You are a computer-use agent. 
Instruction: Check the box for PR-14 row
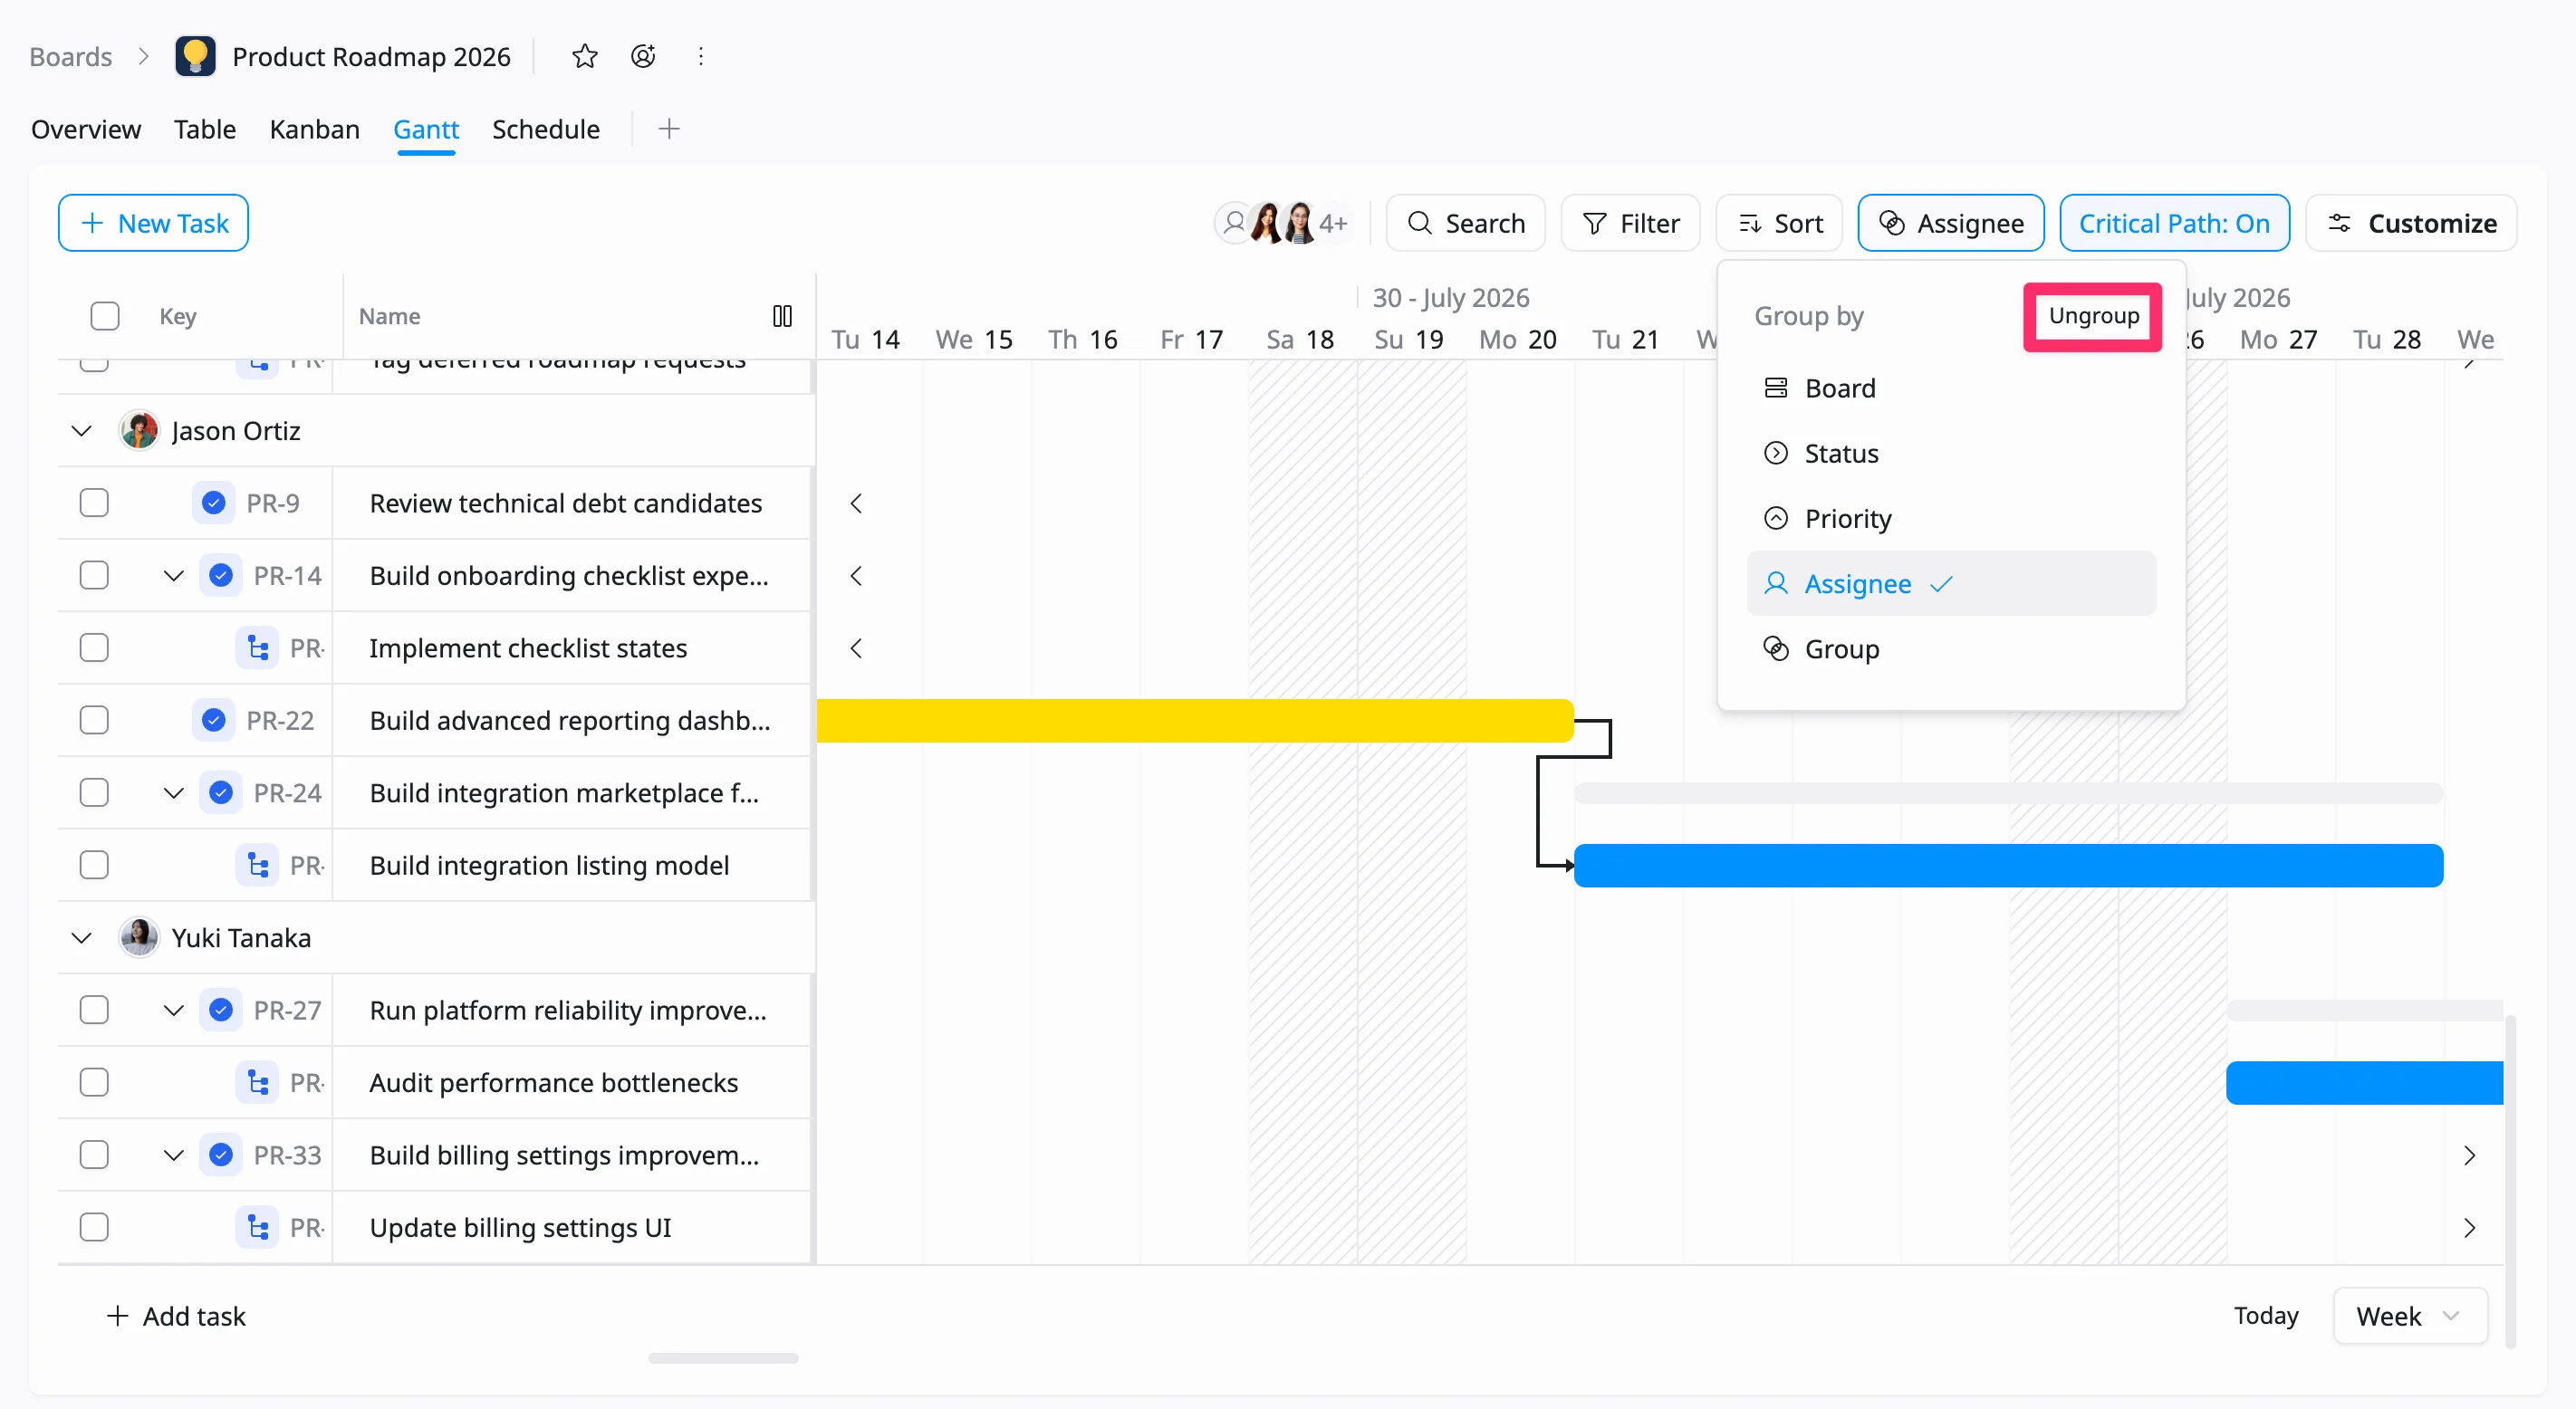[94, 575]
